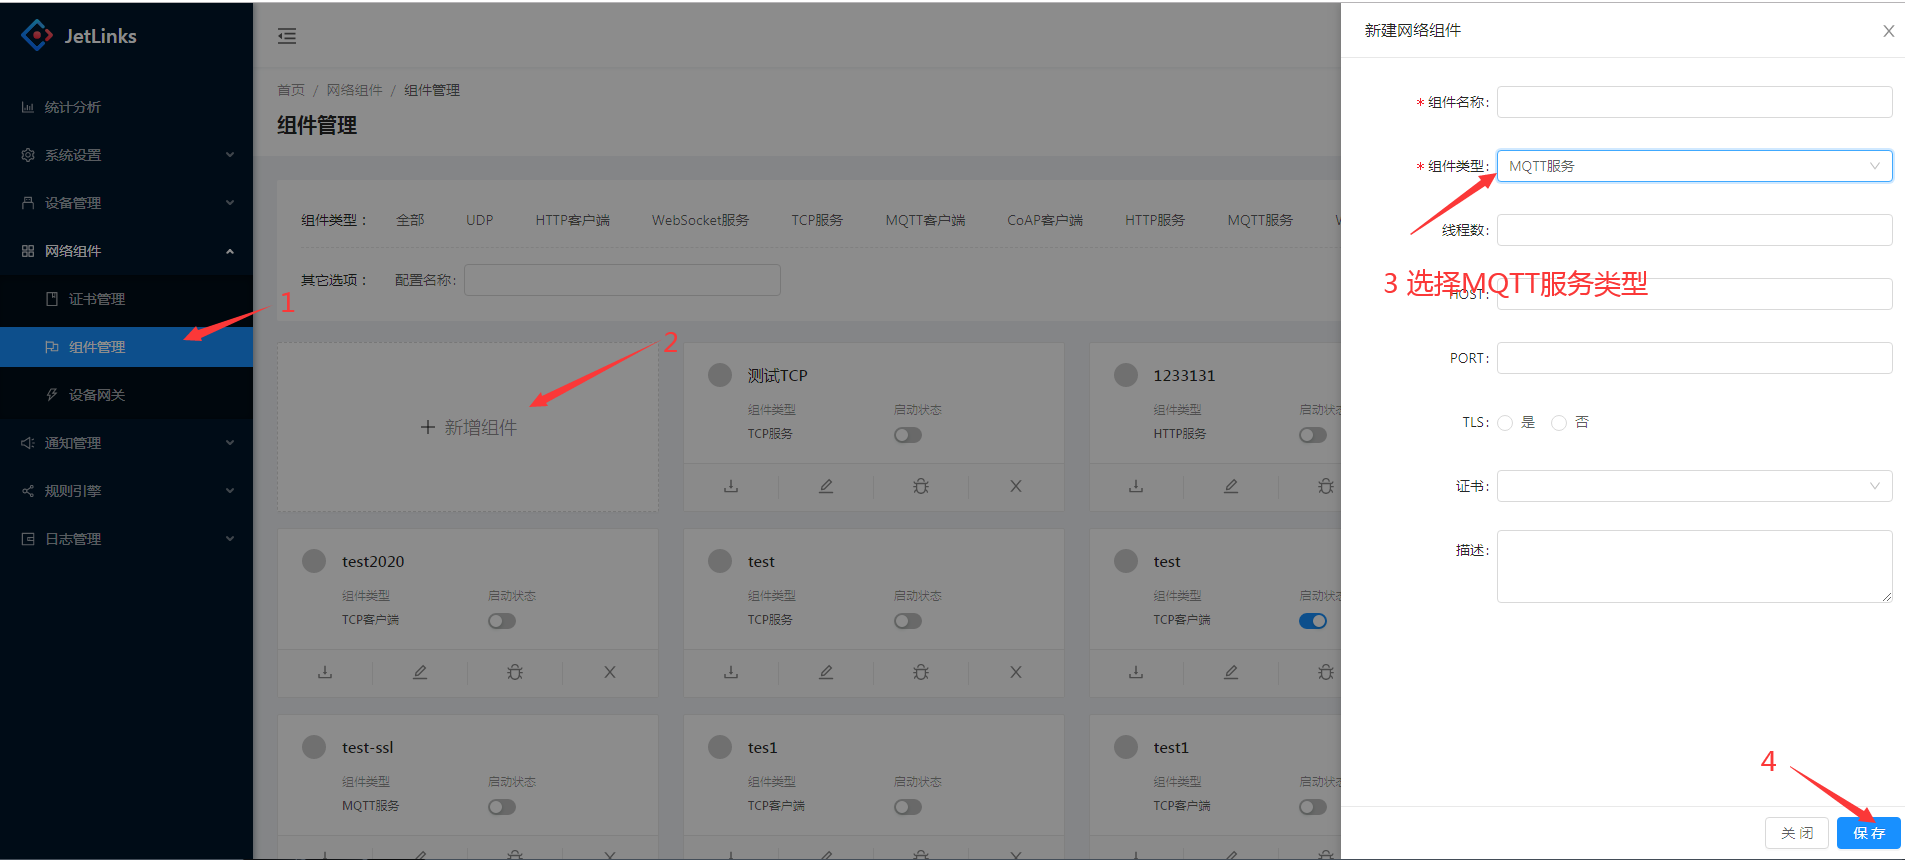Click the JetLinks logo icon
This screenshot has width=1905, height=860.
click(37, 36)
